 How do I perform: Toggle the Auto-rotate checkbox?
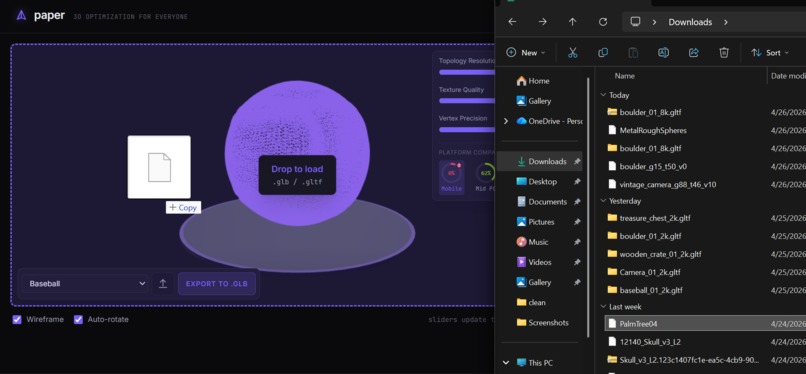pos(78,320)
